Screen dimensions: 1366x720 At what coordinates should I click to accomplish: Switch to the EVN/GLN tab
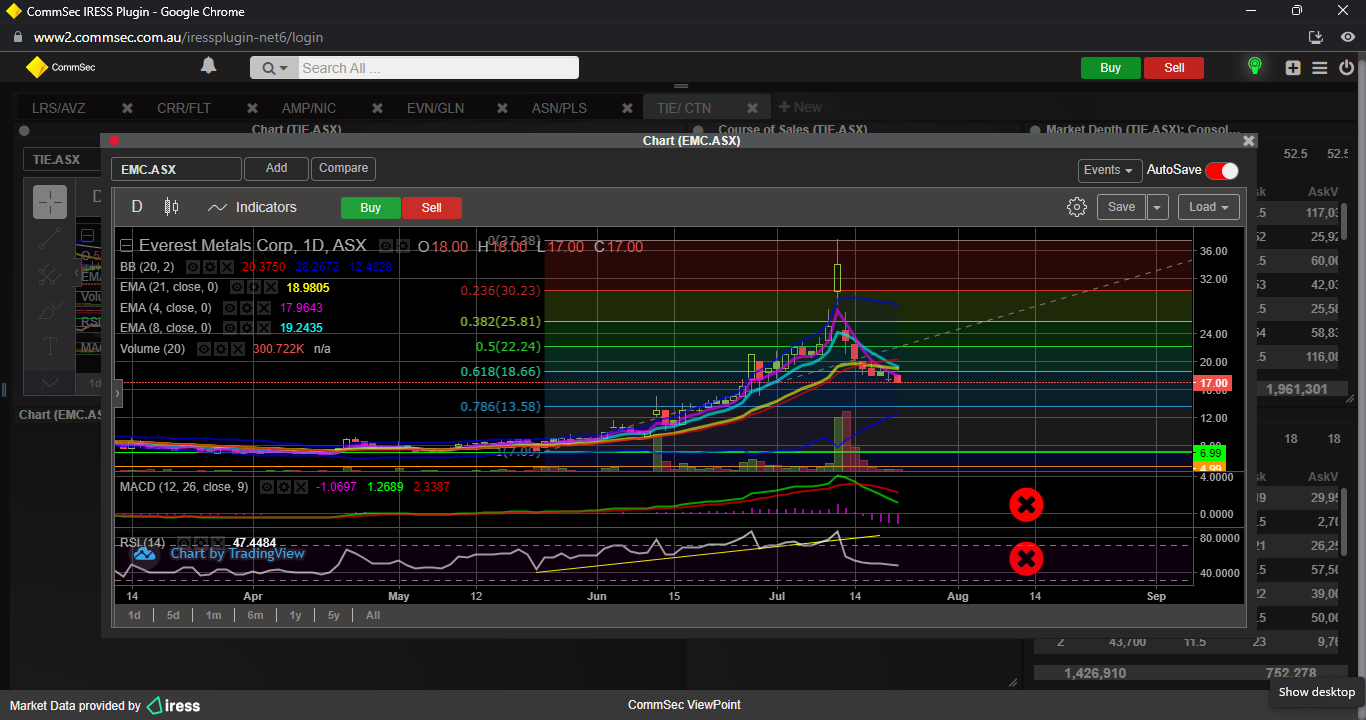(435, 108)
